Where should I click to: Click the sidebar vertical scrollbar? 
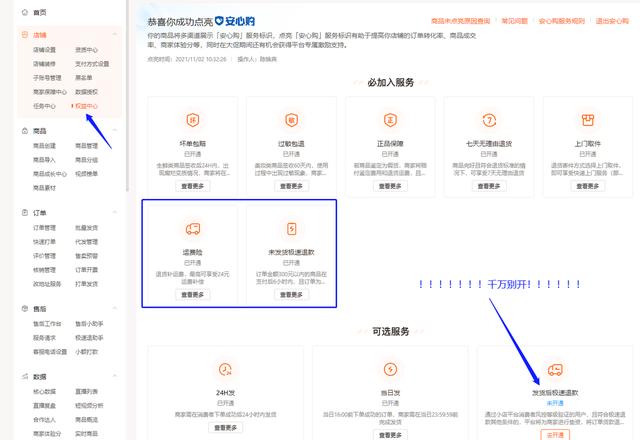[x=126, y=100]
